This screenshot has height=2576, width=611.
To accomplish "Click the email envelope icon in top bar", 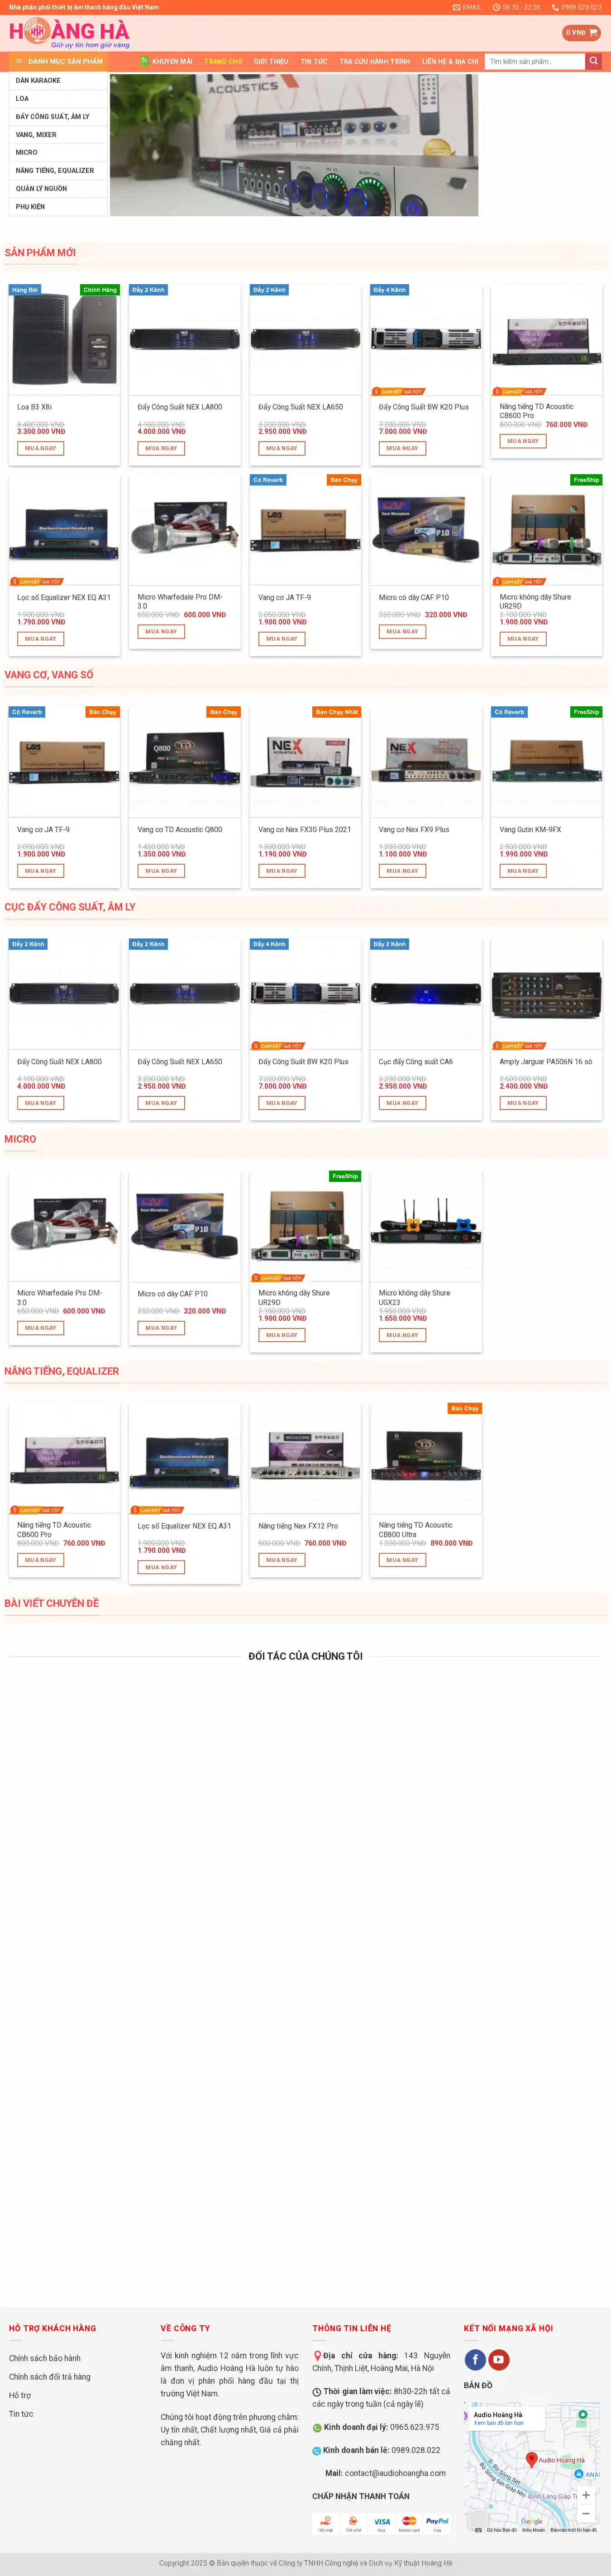I will [456, 7].
